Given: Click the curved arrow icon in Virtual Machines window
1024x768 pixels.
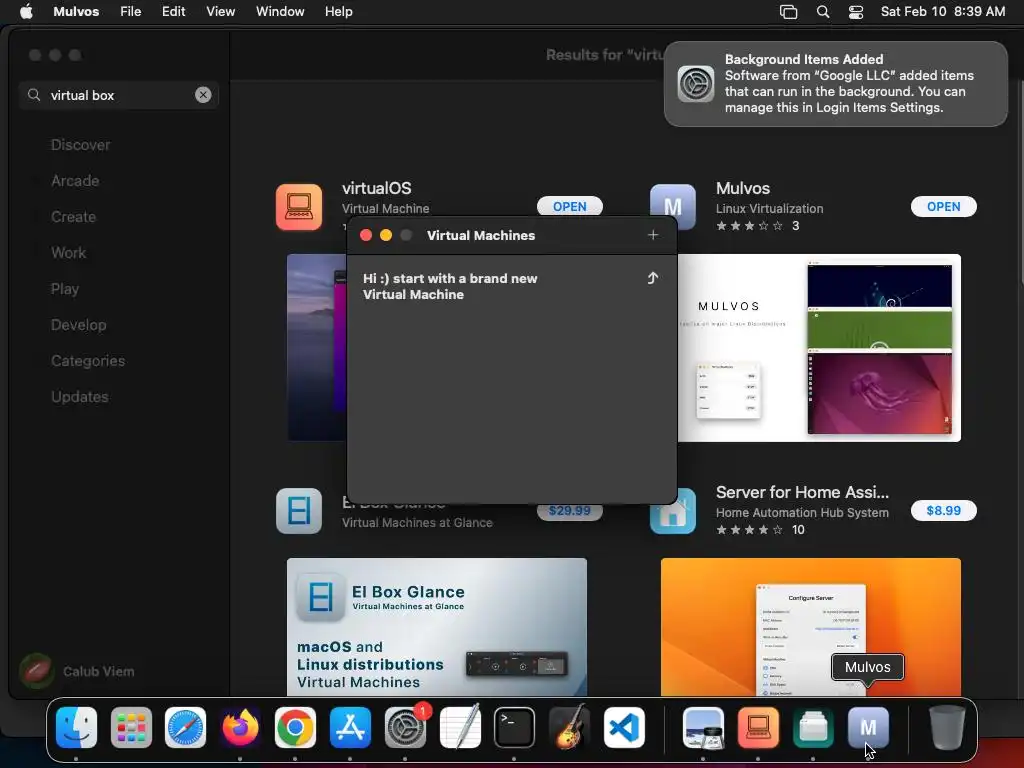Looking at the screenshot, I should [652, 278].
